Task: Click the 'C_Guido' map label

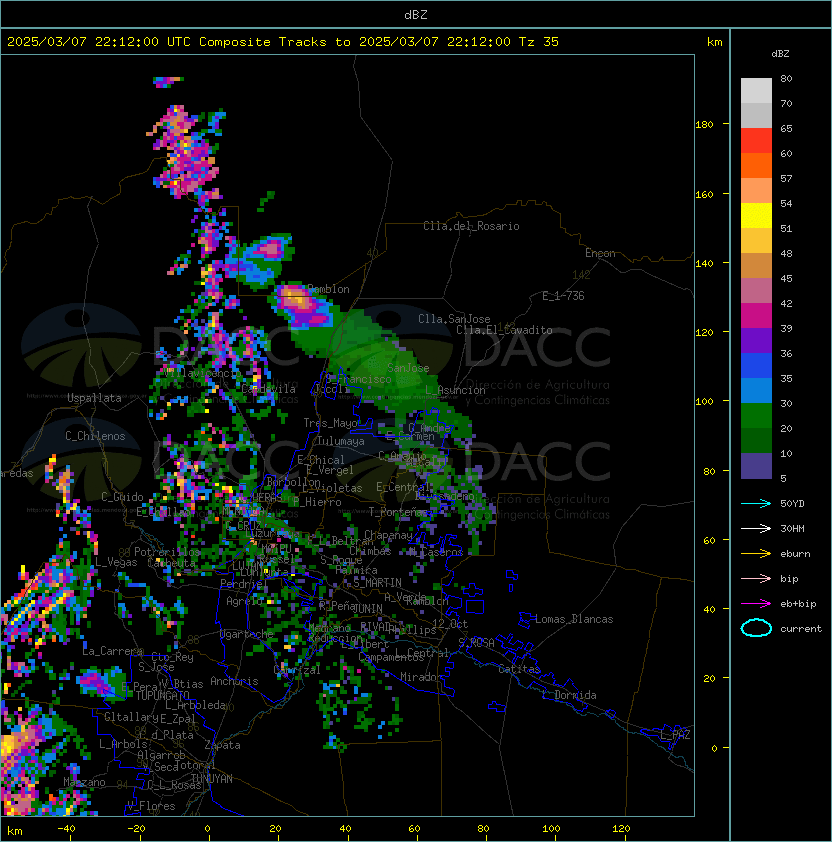Action: [122, 497]
